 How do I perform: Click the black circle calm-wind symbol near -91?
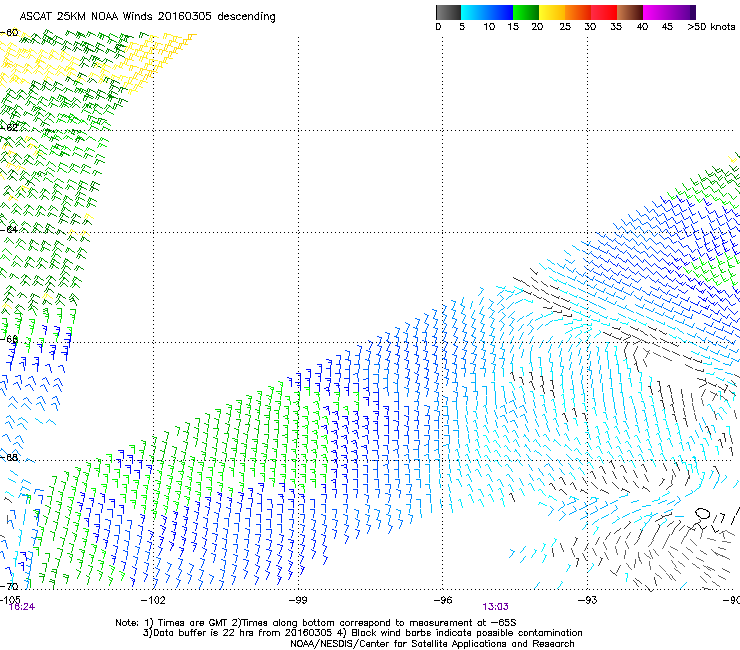pyautogui.click(x=702, y=513)
